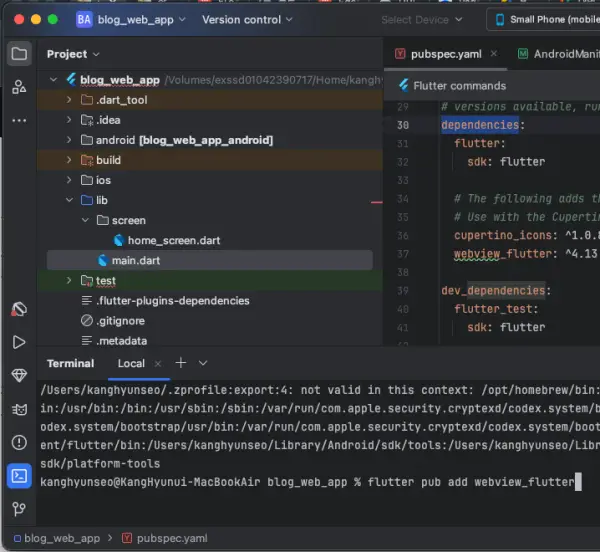Expand the .idea folder
The width and height of the screenshot is (600, 552).
[69, 120]
